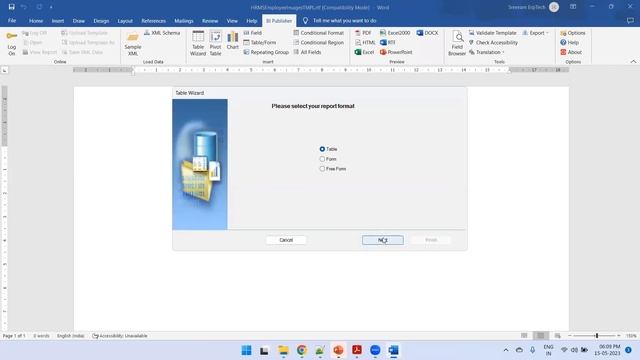
Task: Expand the Export dropdown
Action: 536,33
